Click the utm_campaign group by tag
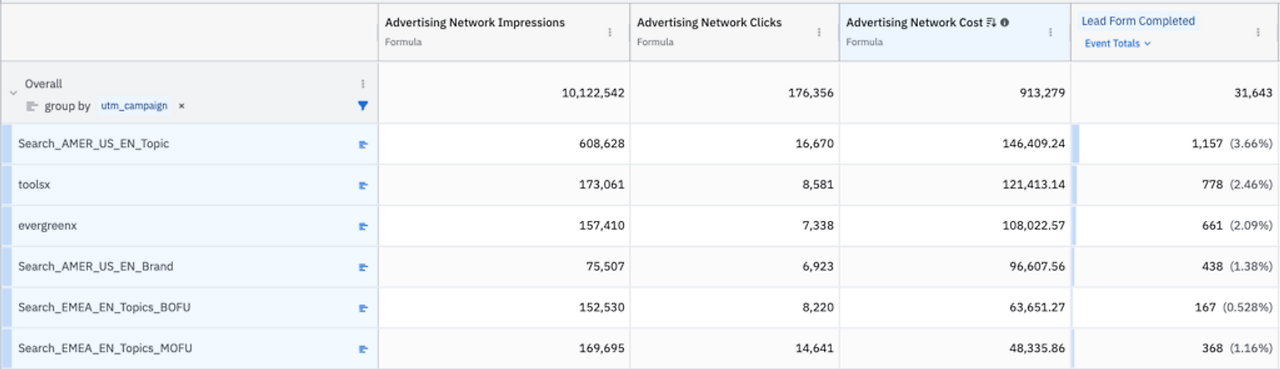This screenshot has height=369, width=1280. [134, 106]
